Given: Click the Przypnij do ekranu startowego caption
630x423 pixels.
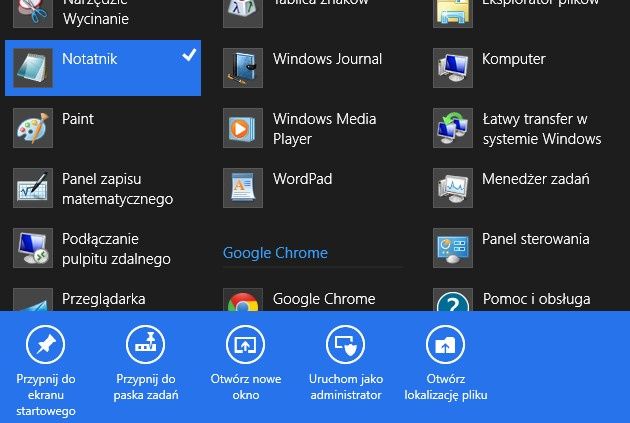Looking at the screenshot, I should tap(46, 395).
